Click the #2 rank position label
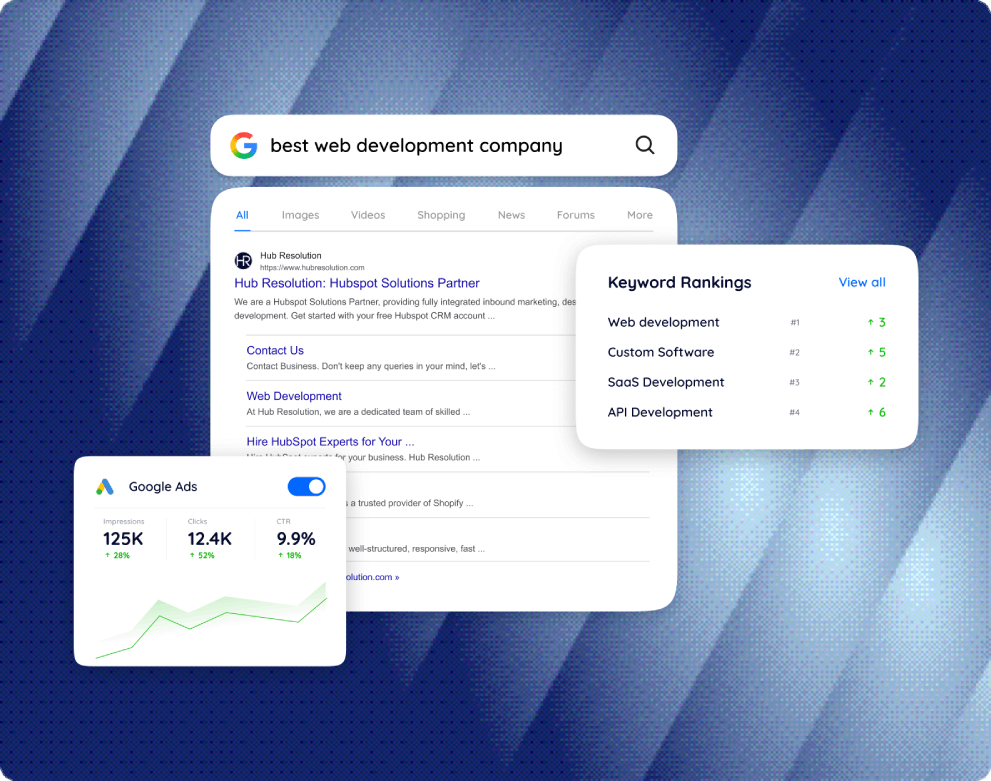Viewport: 991px width, 781px height. (x=794, y=353)
